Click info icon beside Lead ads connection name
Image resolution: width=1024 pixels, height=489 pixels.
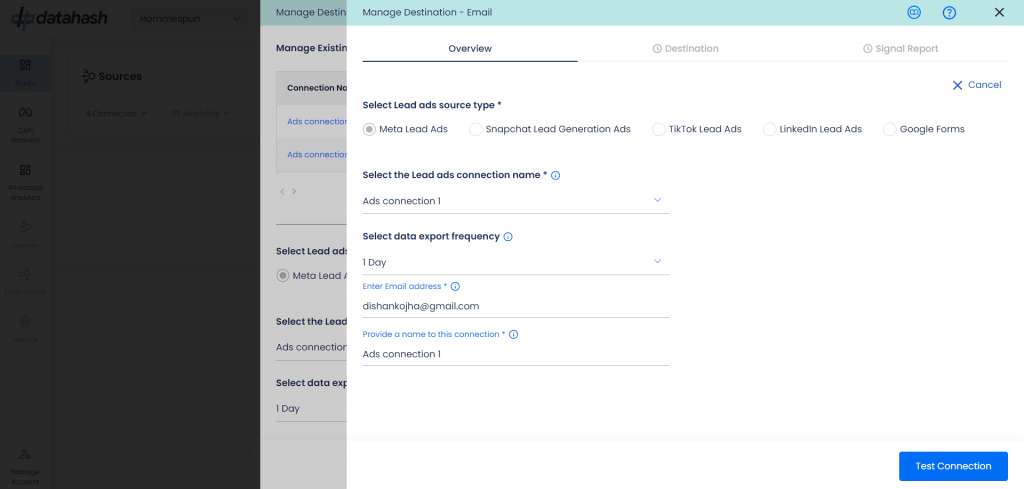coord(556,176)
